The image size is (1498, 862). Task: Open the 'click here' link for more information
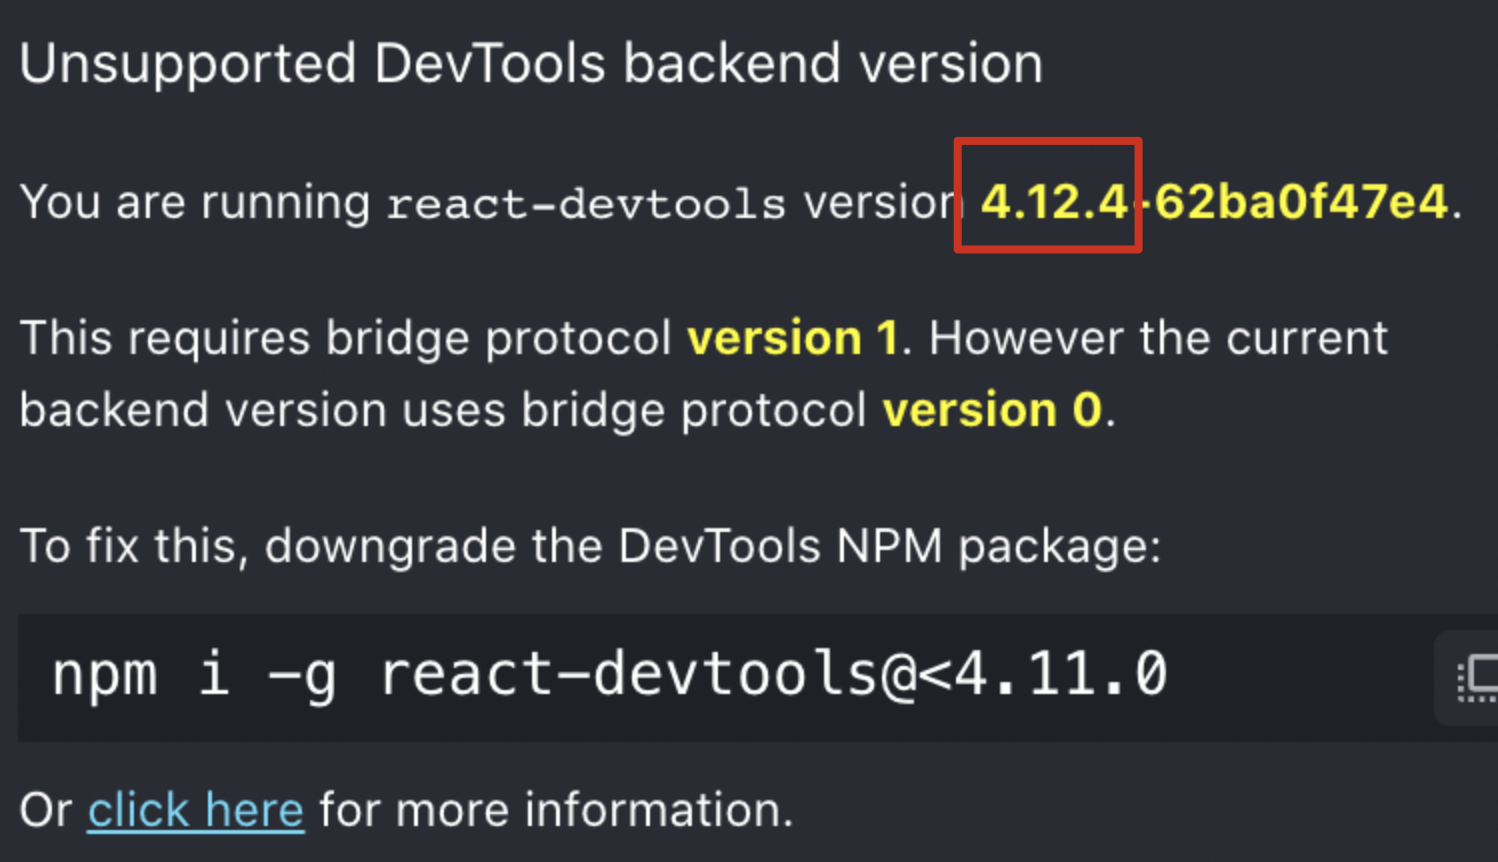[194, 809]
